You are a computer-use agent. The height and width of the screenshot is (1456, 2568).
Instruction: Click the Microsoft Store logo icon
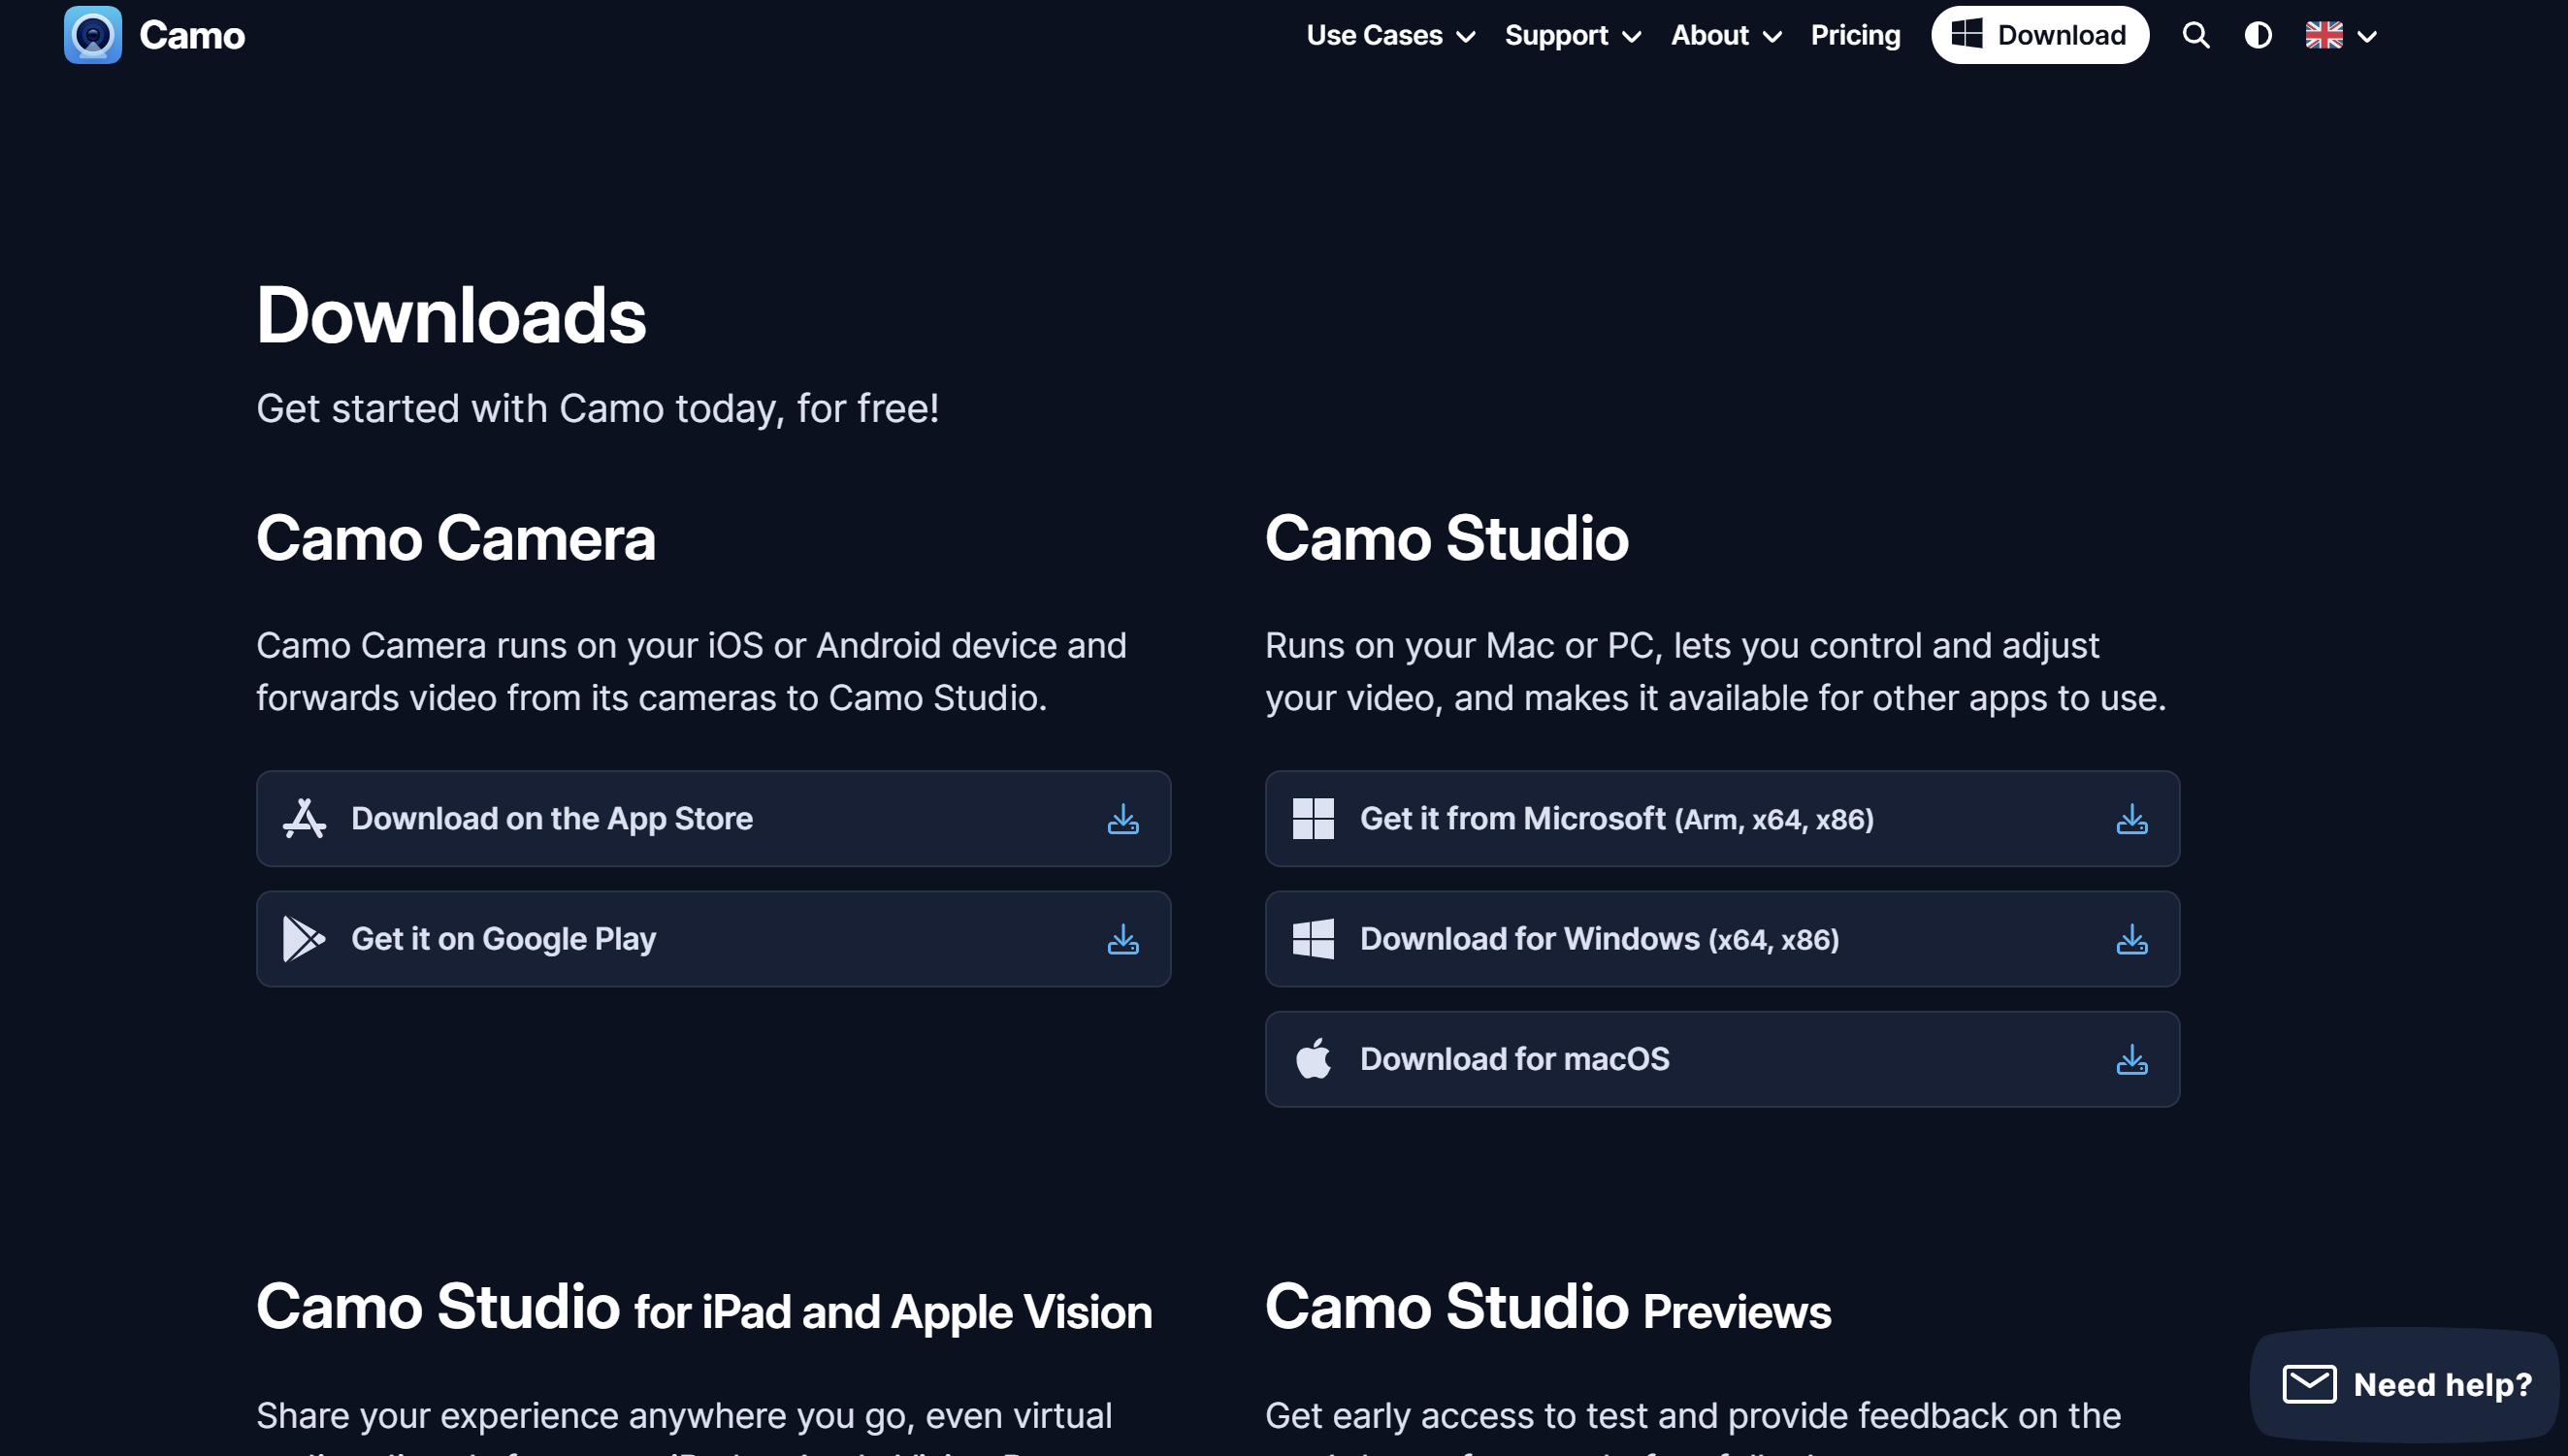(x=1312, y=818)
